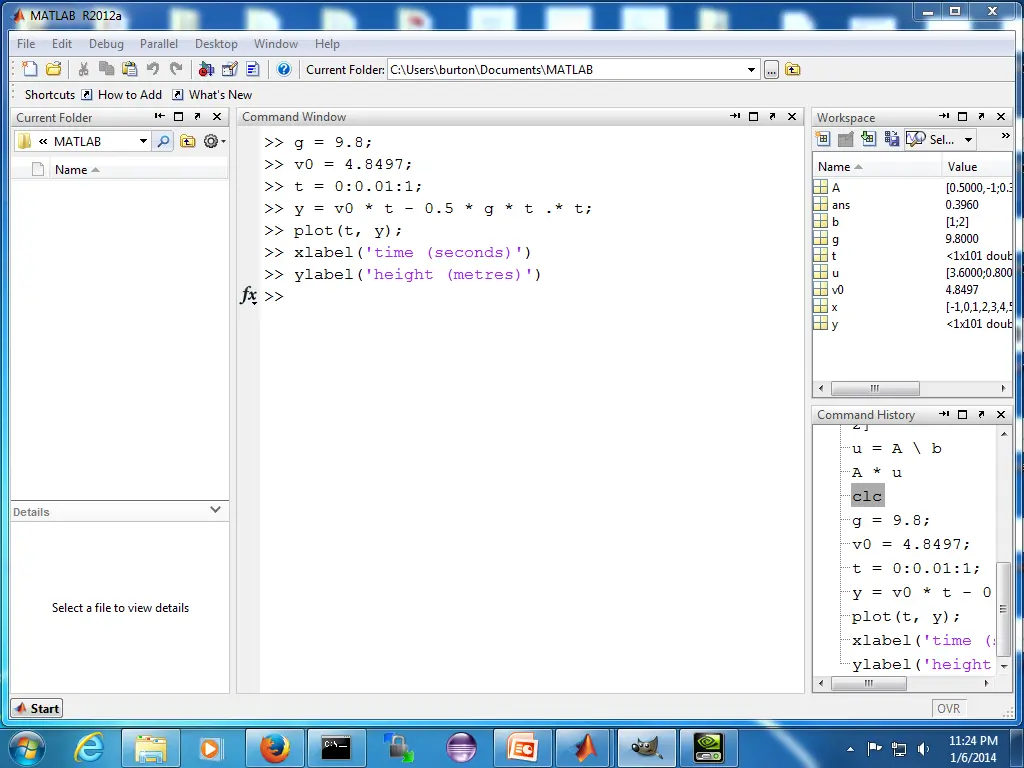1024x768 pixels.
Task: Open the Windows Start orb
Action: click(25, 748)
